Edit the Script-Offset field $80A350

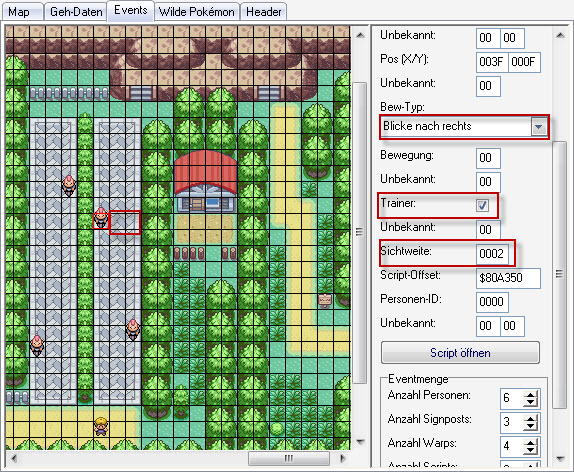508,278
